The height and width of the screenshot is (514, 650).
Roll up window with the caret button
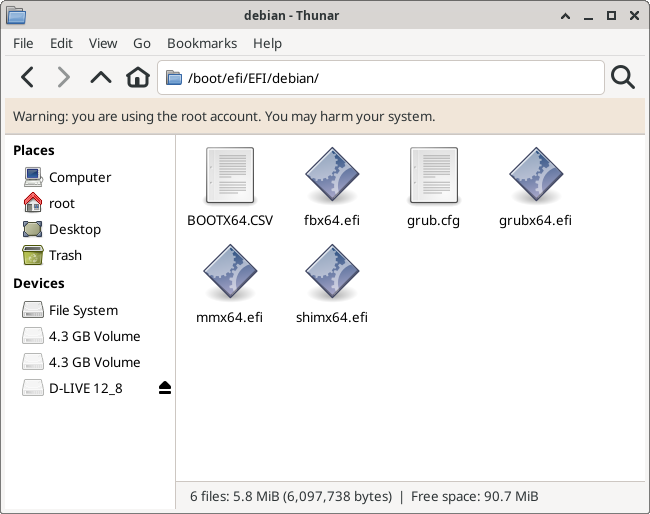point(565,16)
